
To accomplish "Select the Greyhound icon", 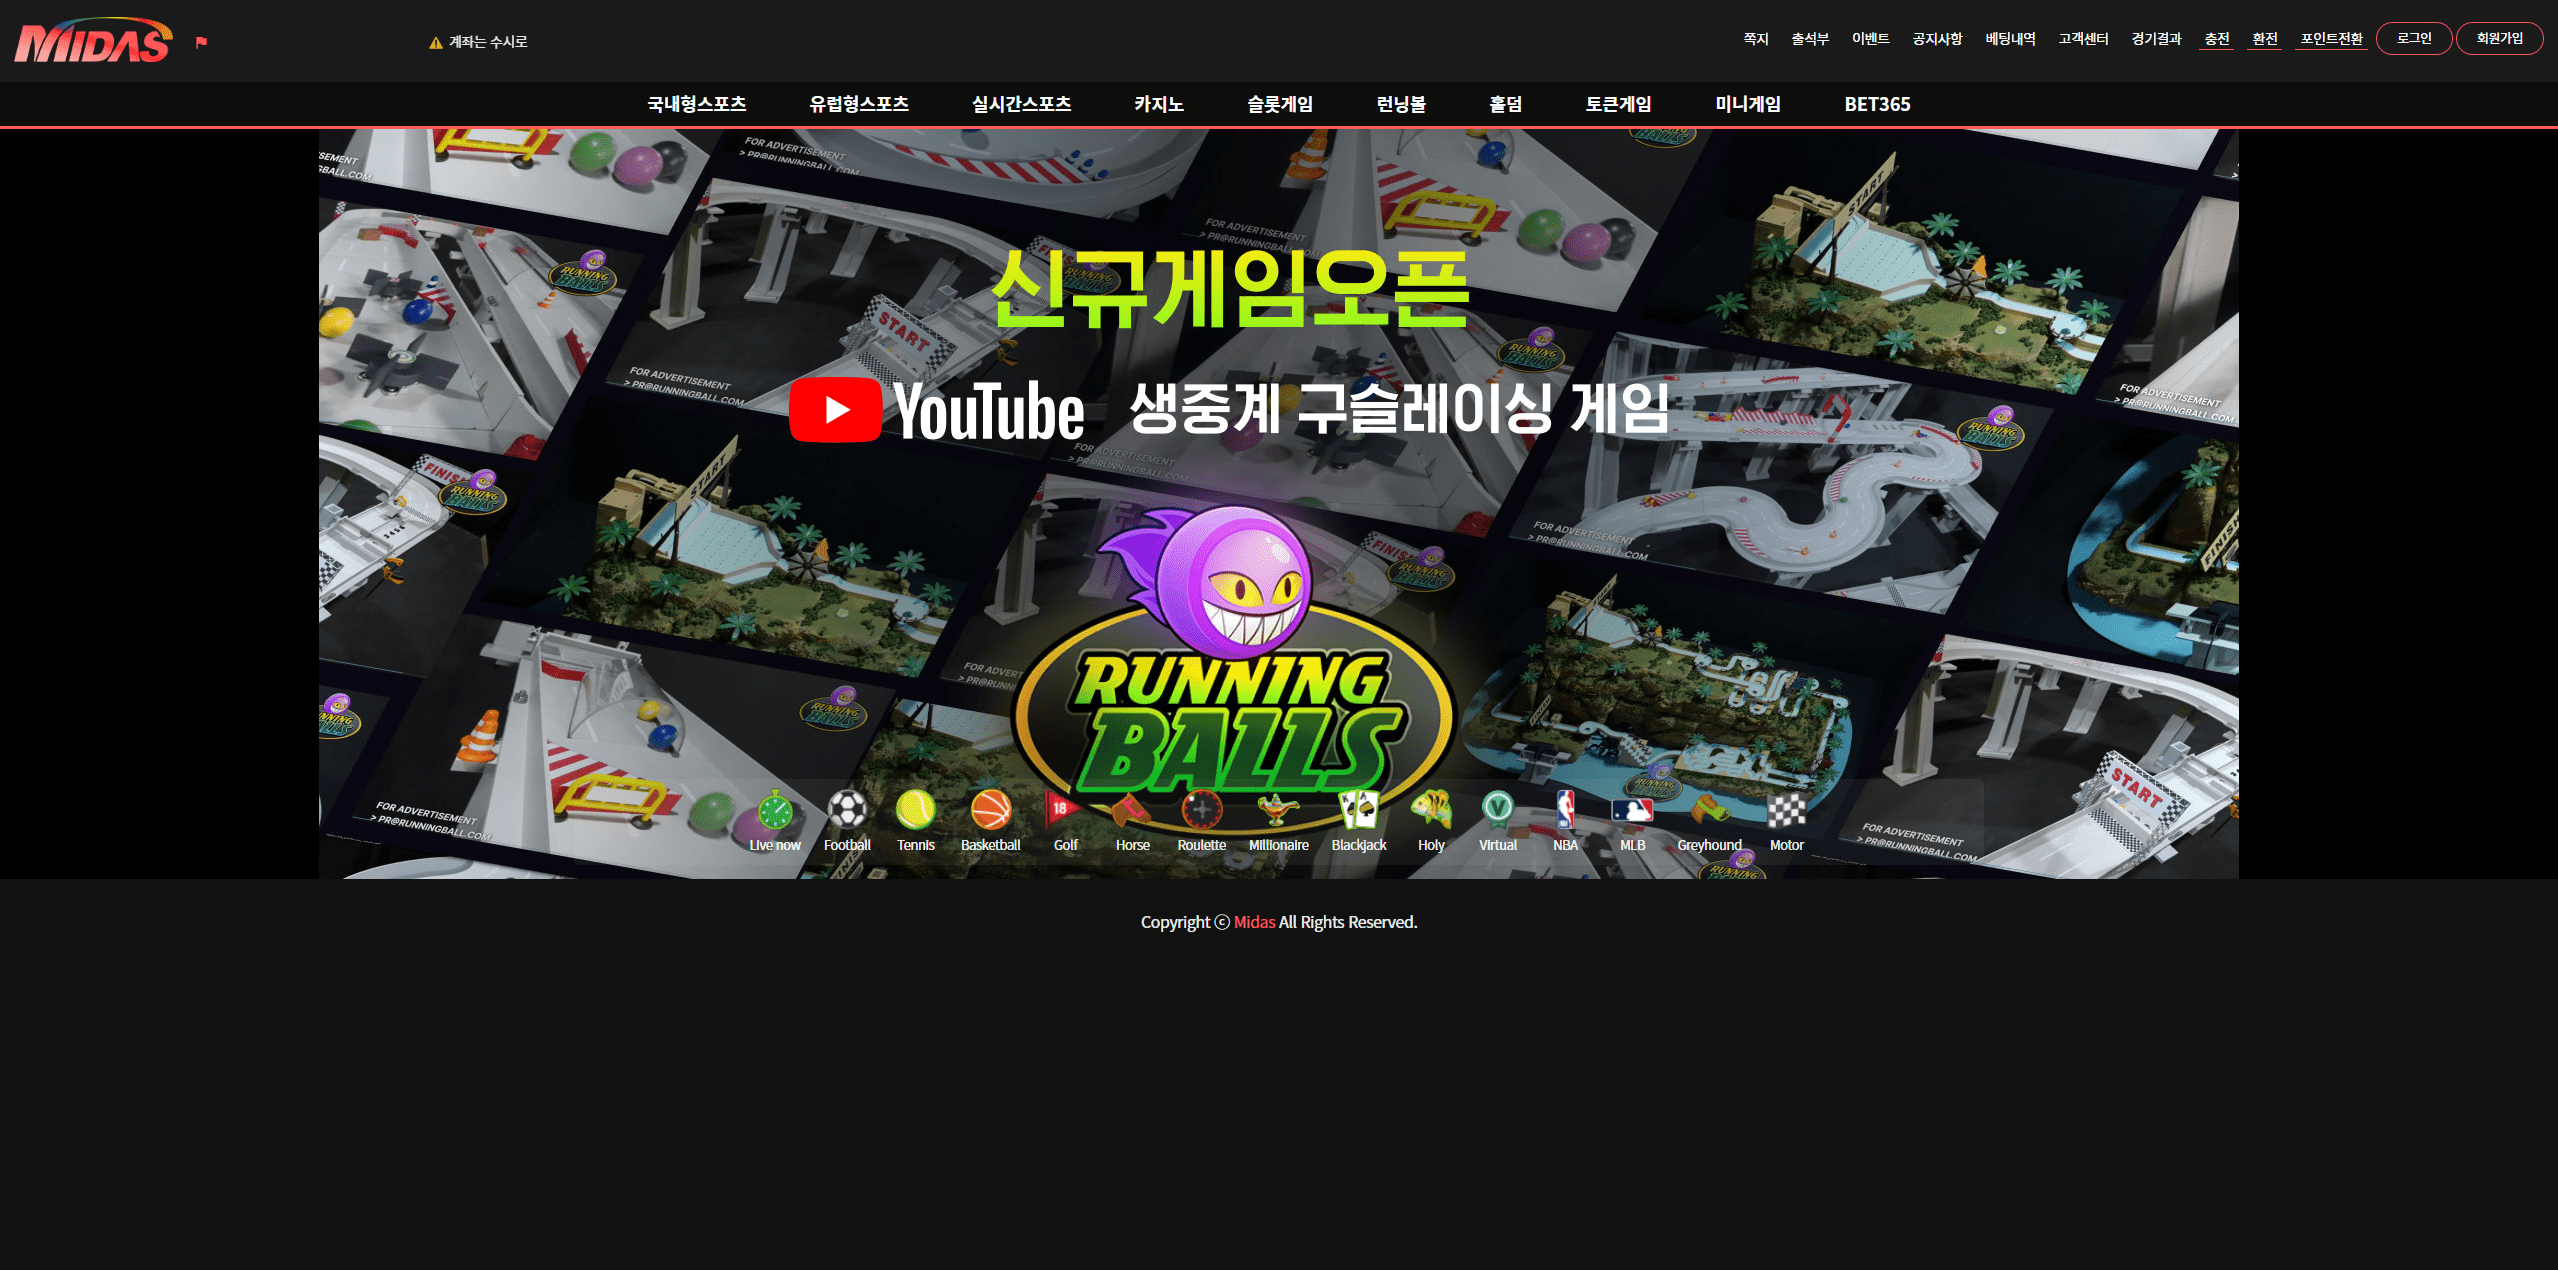I will point(1709,809).
